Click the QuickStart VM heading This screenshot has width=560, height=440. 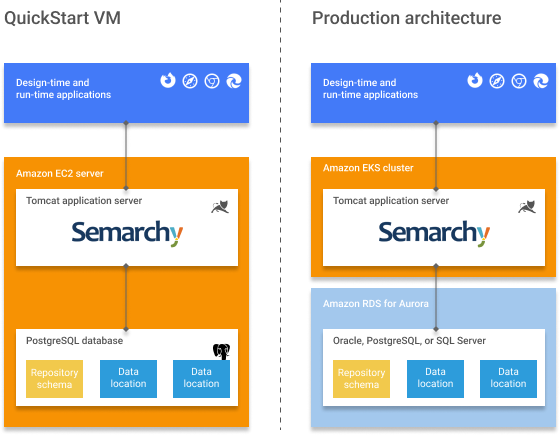click(62, 18)
